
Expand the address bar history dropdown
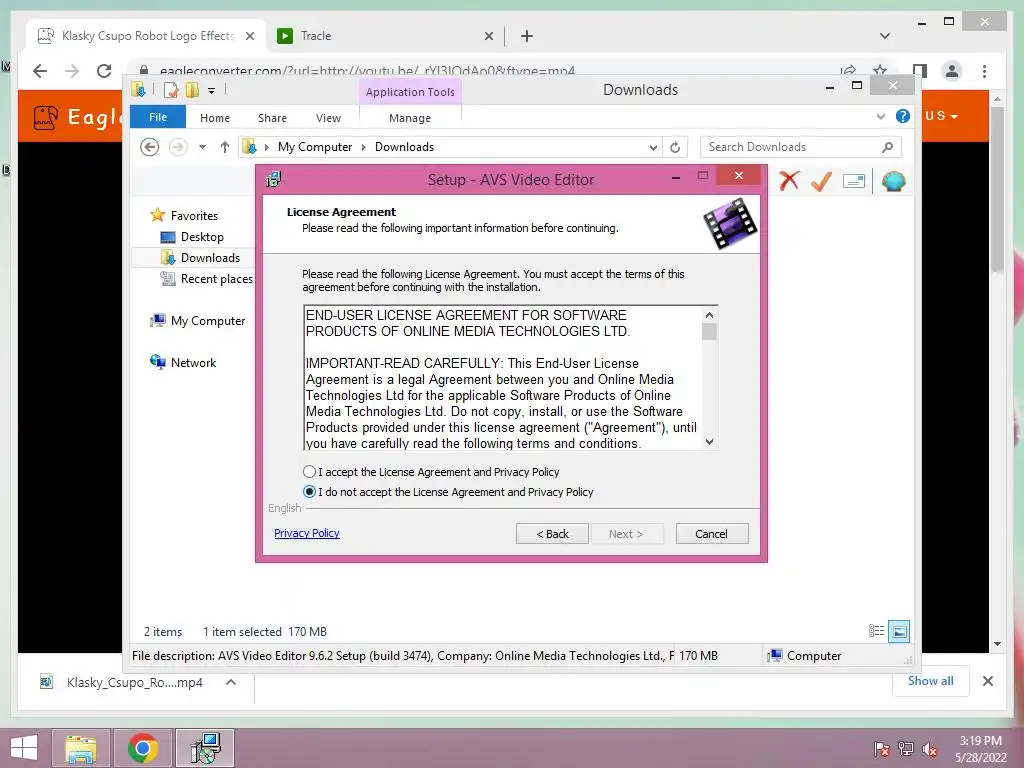[652, 148]
